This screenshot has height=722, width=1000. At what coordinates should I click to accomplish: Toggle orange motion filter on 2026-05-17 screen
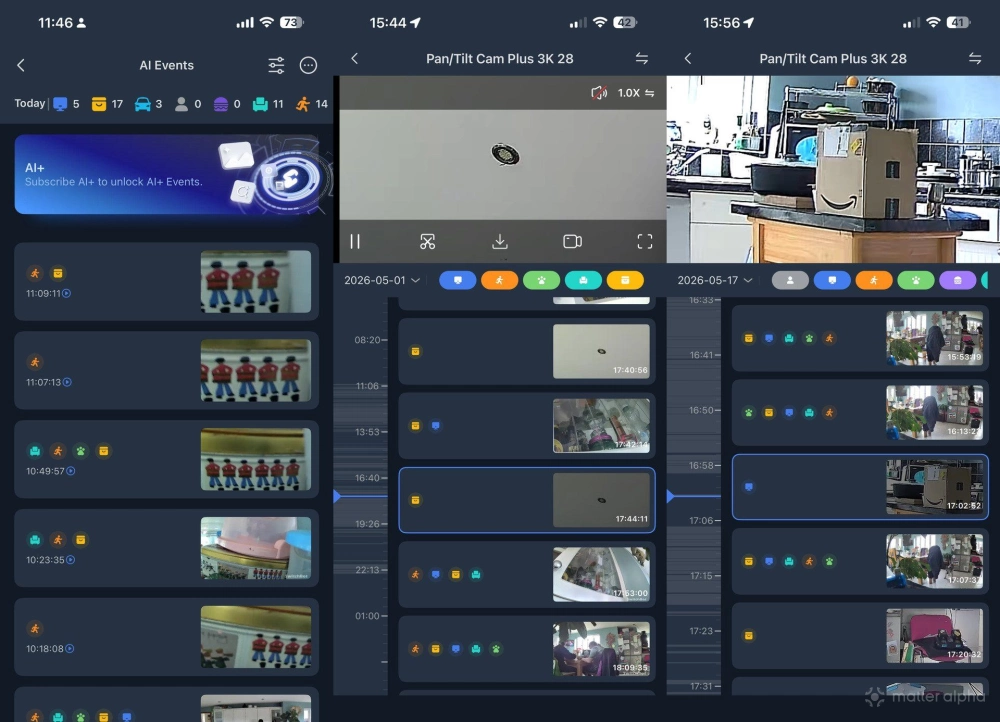(x=874, y=280)
